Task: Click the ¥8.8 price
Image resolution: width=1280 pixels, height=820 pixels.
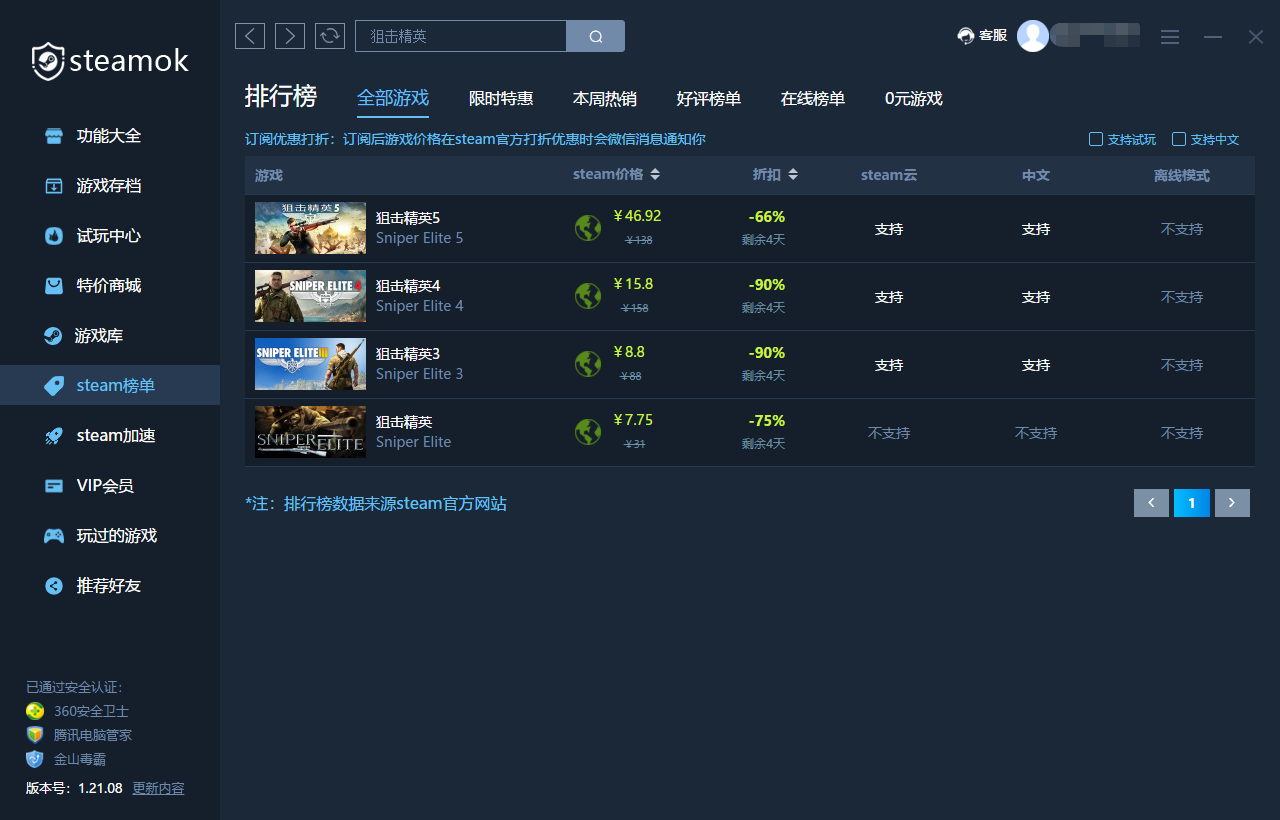Action: (x=629, y=352)
